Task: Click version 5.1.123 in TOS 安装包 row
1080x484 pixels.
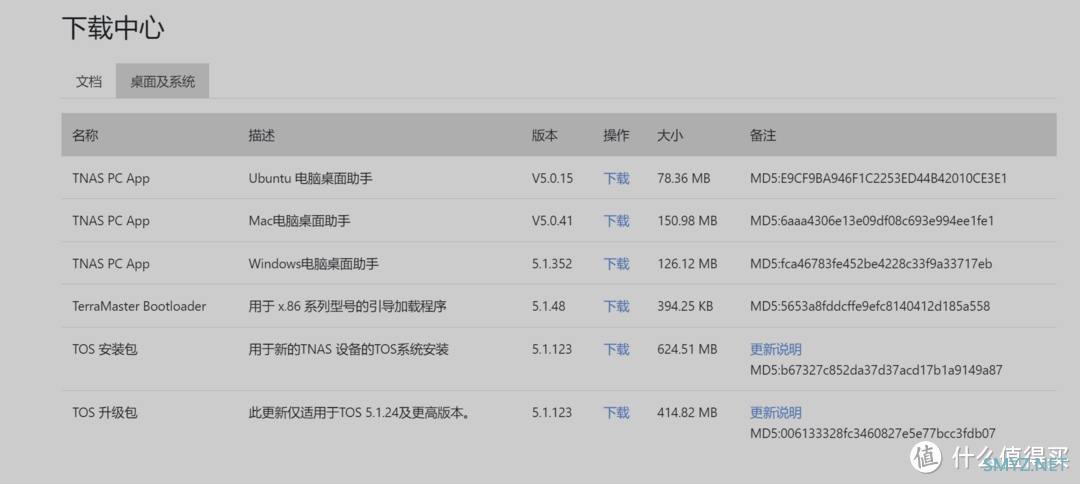Action: tap(552, 349)
